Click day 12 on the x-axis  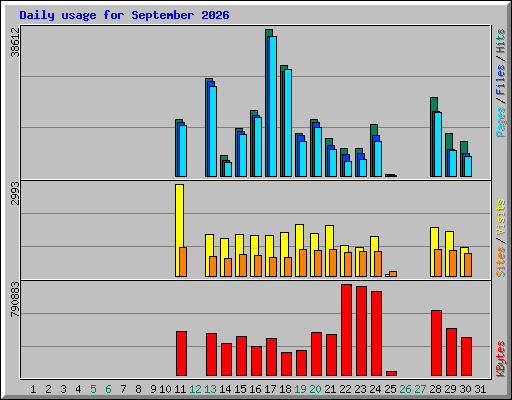click(195, 389)
